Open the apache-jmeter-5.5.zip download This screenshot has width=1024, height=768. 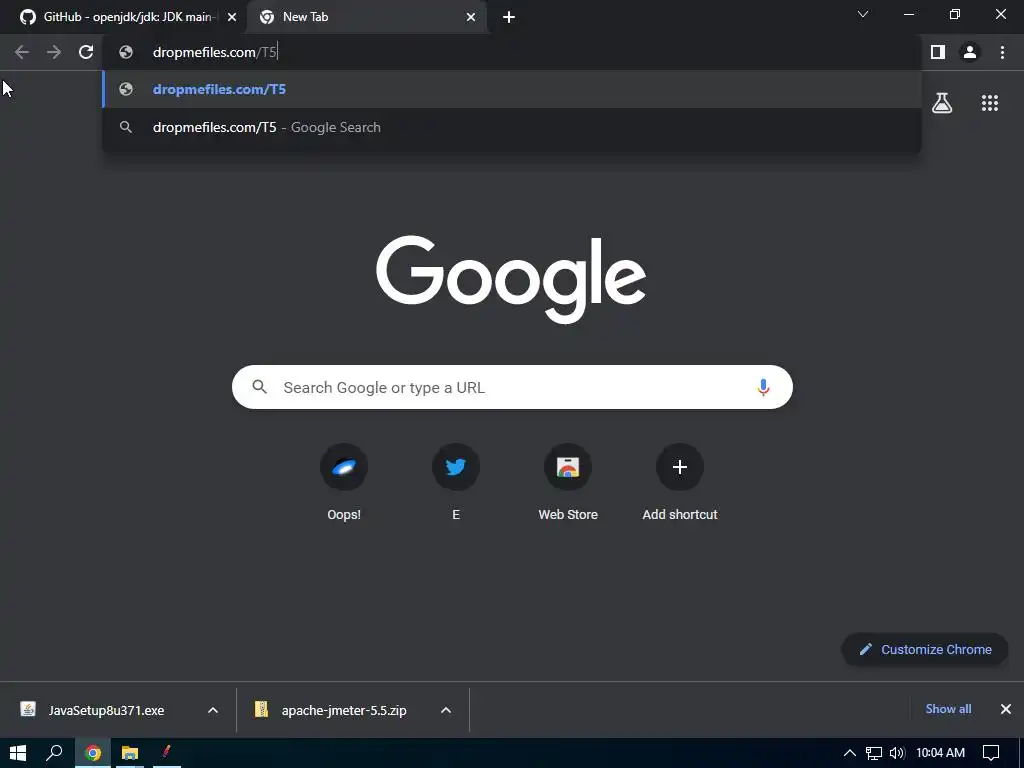click(343, 710)
